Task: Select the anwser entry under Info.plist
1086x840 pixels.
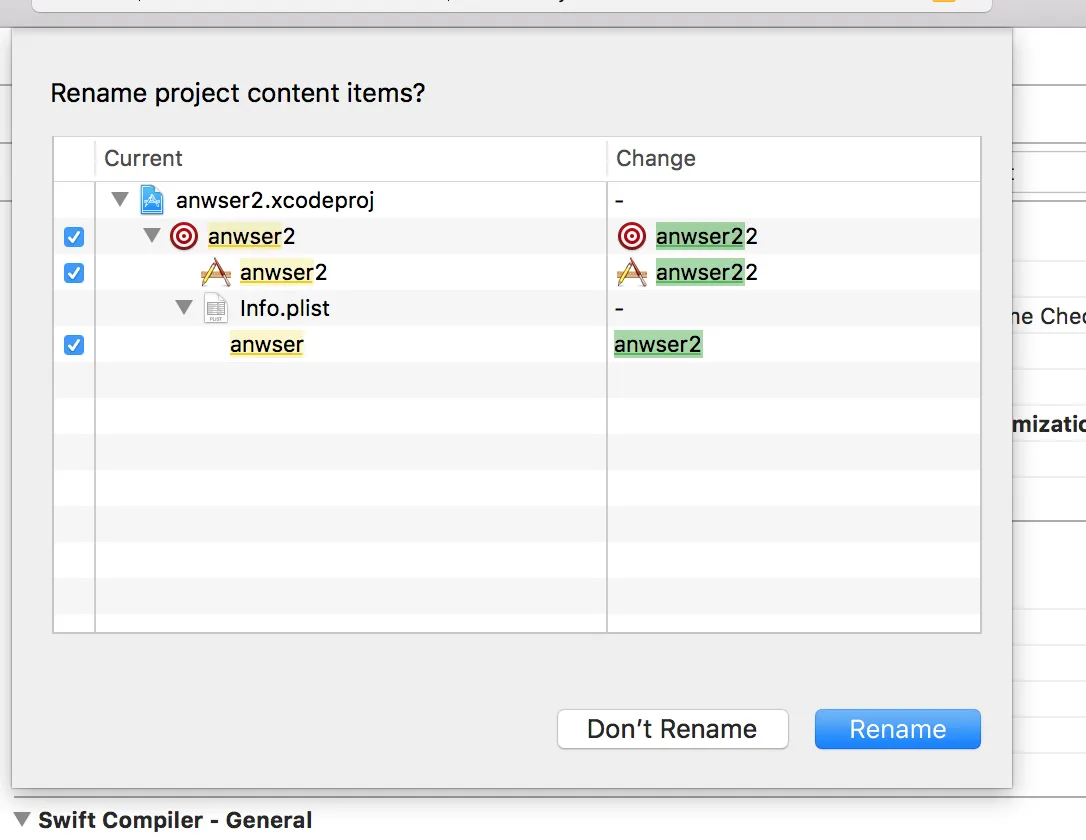Action: 267,345
